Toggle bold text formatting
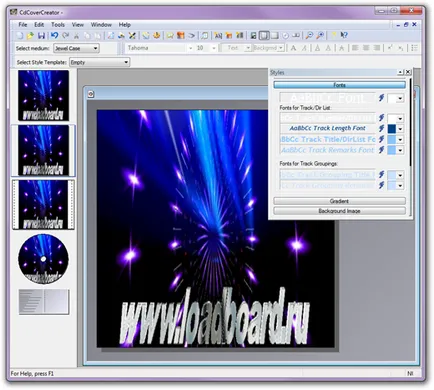This screenshot has width=434, height=390. pyautogui.click(x=293, y=48)
